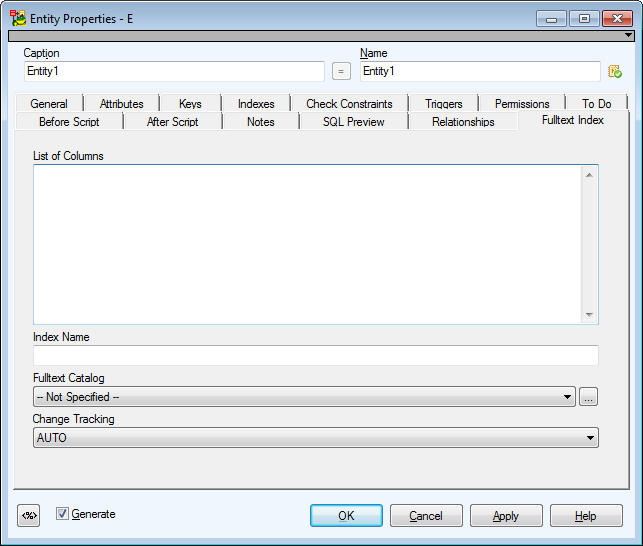Click the ellipsis button next to Fulltext Catalog
The image size is (643, 546).
pyautogui.click(x=588, y=397)
